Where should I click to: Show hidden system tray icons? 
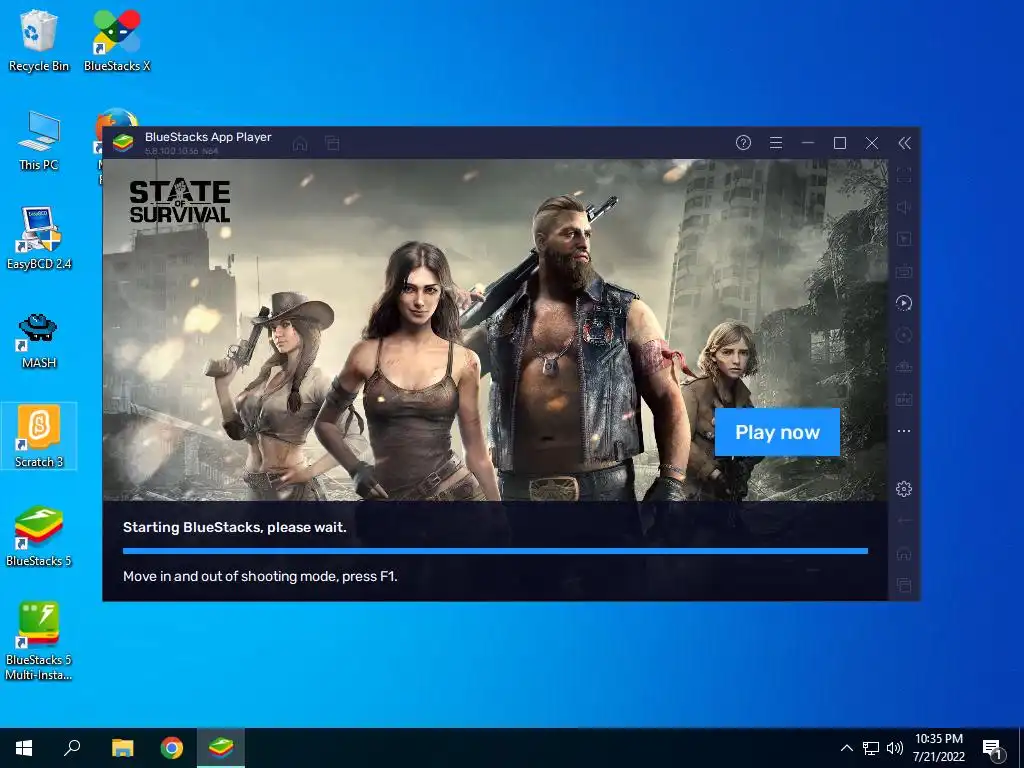click(846, 748)
